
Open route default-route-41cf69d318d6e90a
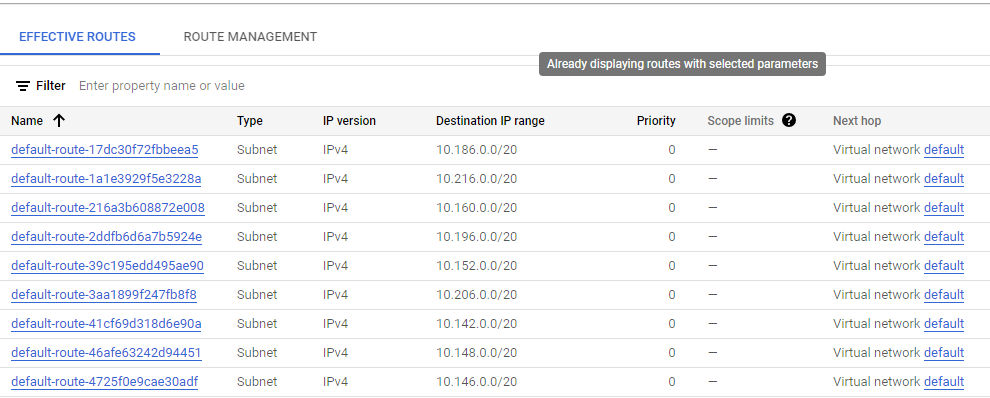point(107,324)
